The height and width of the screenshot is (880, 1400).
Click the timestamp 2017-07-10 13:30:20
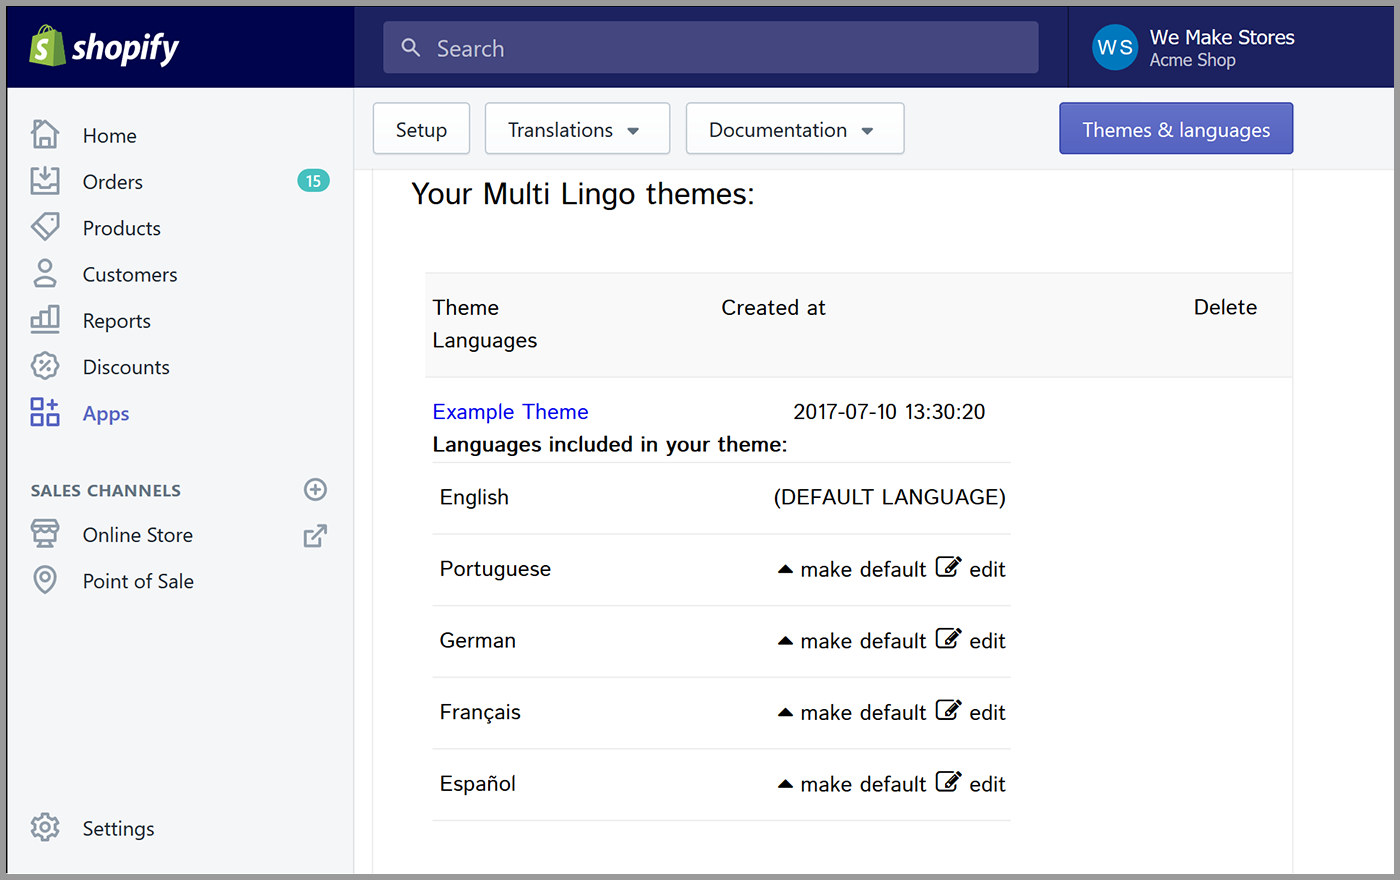click(889, 411)
